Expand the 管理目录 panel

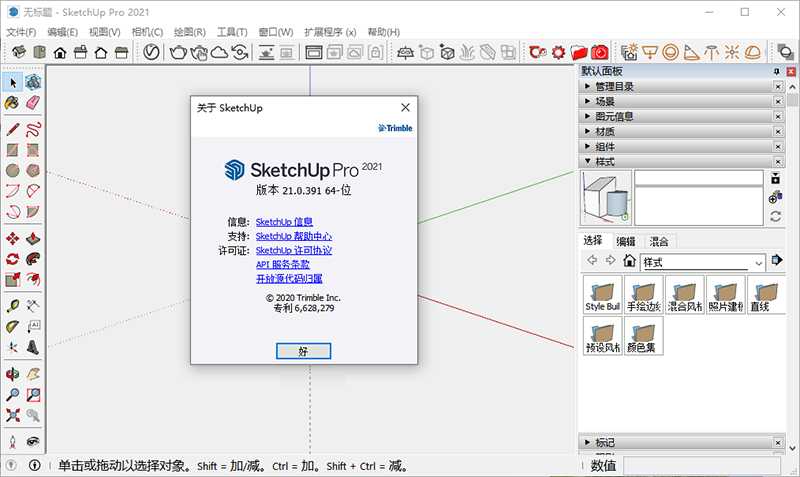pos(682,86)
